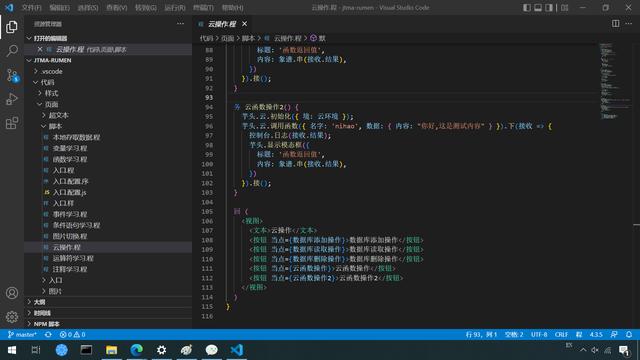
Task: Open the Windows Start menu
Action: coord(12,350)
